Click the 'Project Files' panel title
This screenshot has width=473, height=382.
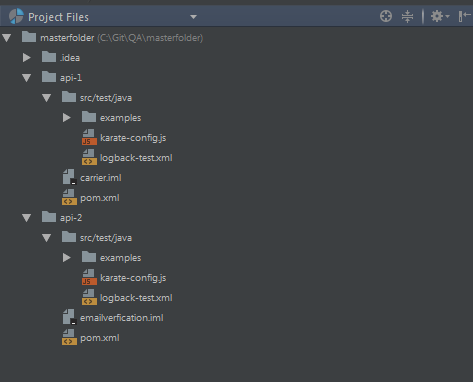click(x=58, y=17)
